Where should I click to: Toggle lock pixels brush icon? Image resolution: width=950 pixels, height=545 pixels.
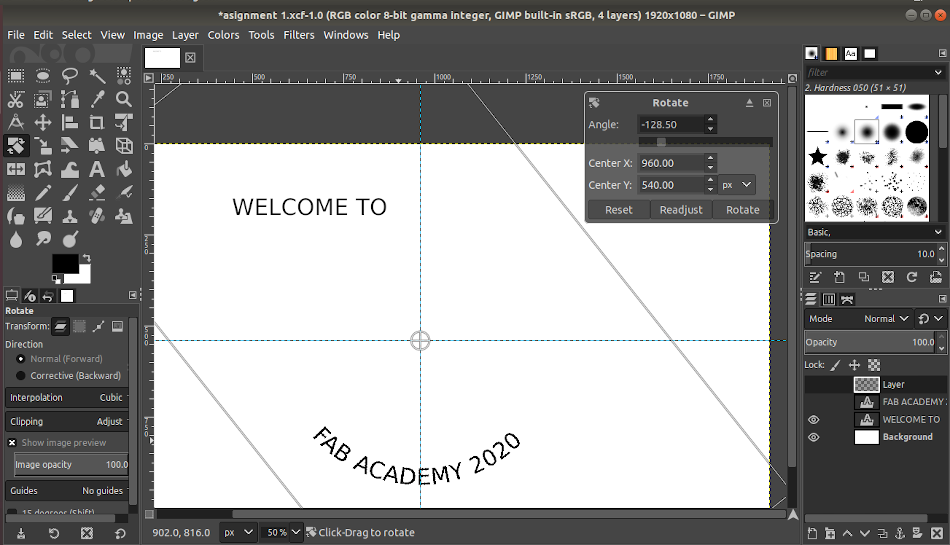pos(835,365)
